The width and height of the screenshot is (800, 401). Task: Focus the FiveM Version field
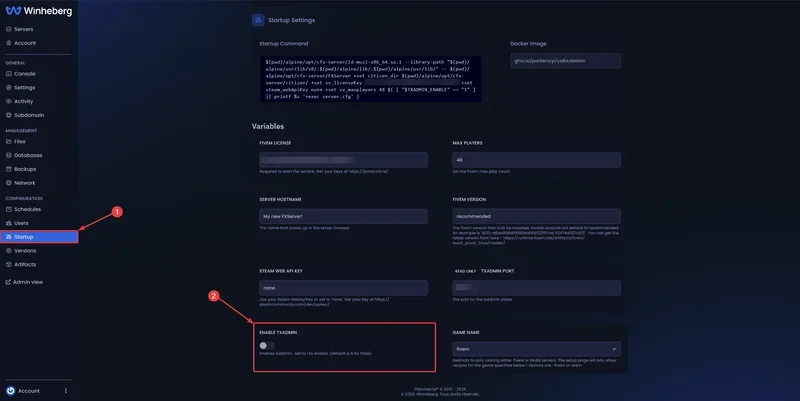tap(537, 216)
